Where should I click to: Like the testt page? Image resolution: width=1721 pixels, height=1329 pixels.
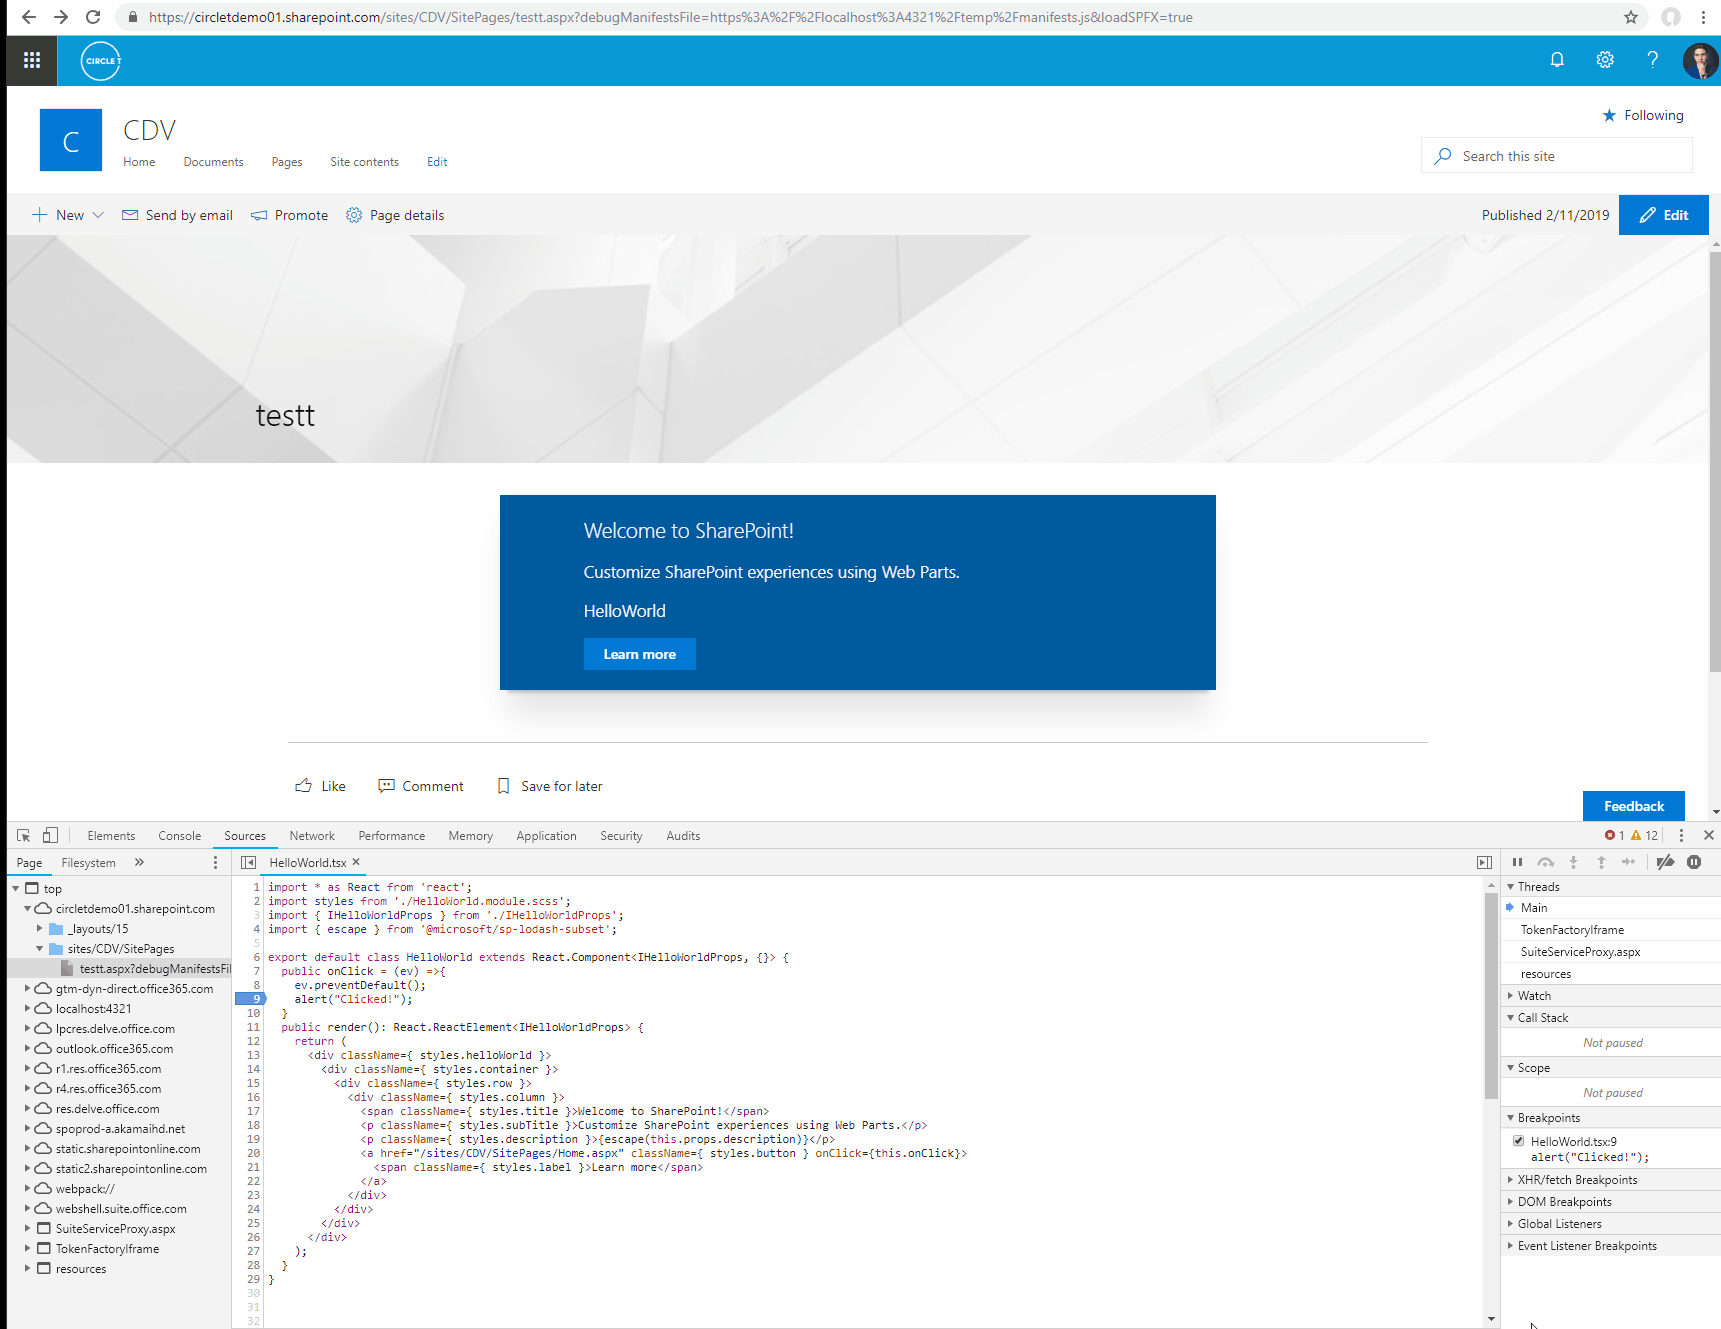click(x=320, y=786)
